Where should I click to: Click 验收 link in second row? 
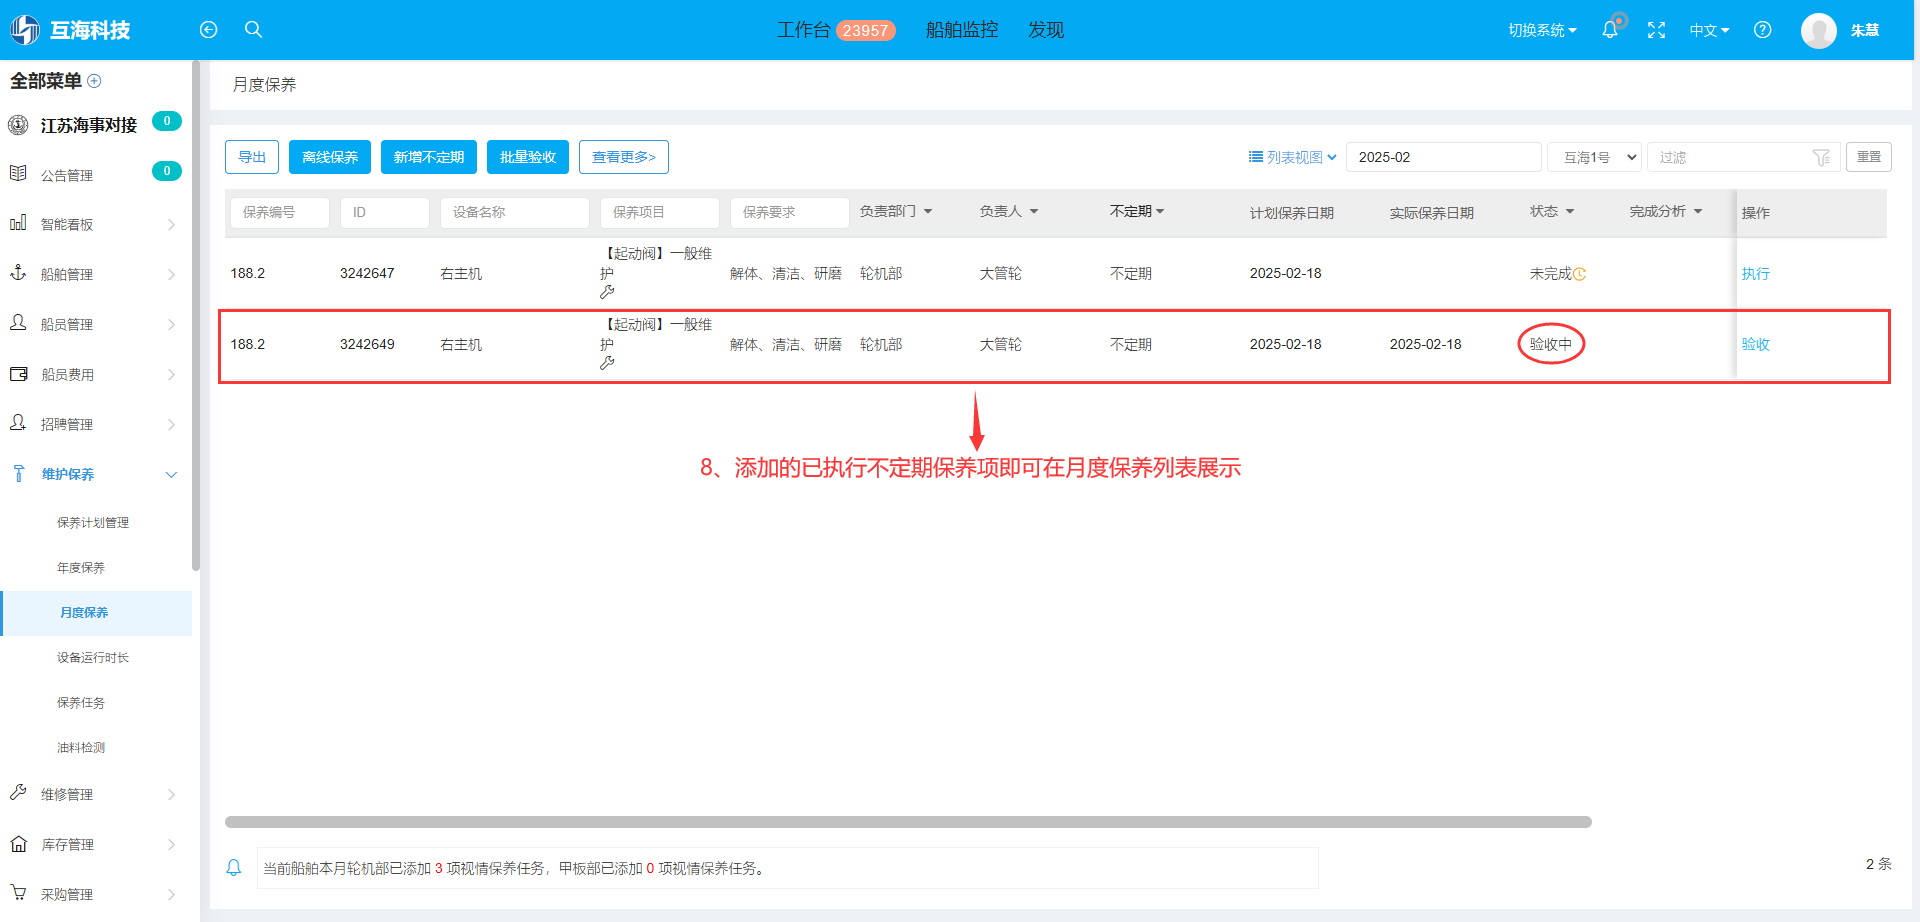[1755, 345]
